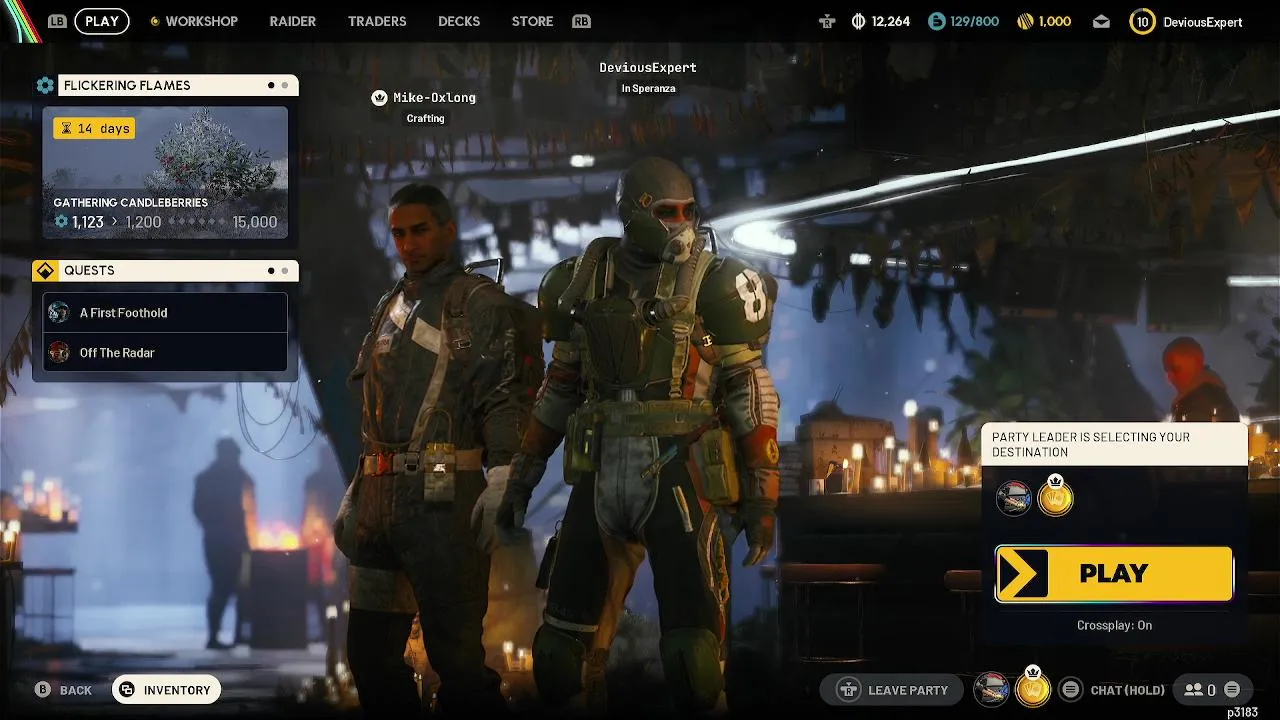The width and height of the screenshot is (1280, 720).
Task: Open the QUESTS header
Action: coord(178,271)
